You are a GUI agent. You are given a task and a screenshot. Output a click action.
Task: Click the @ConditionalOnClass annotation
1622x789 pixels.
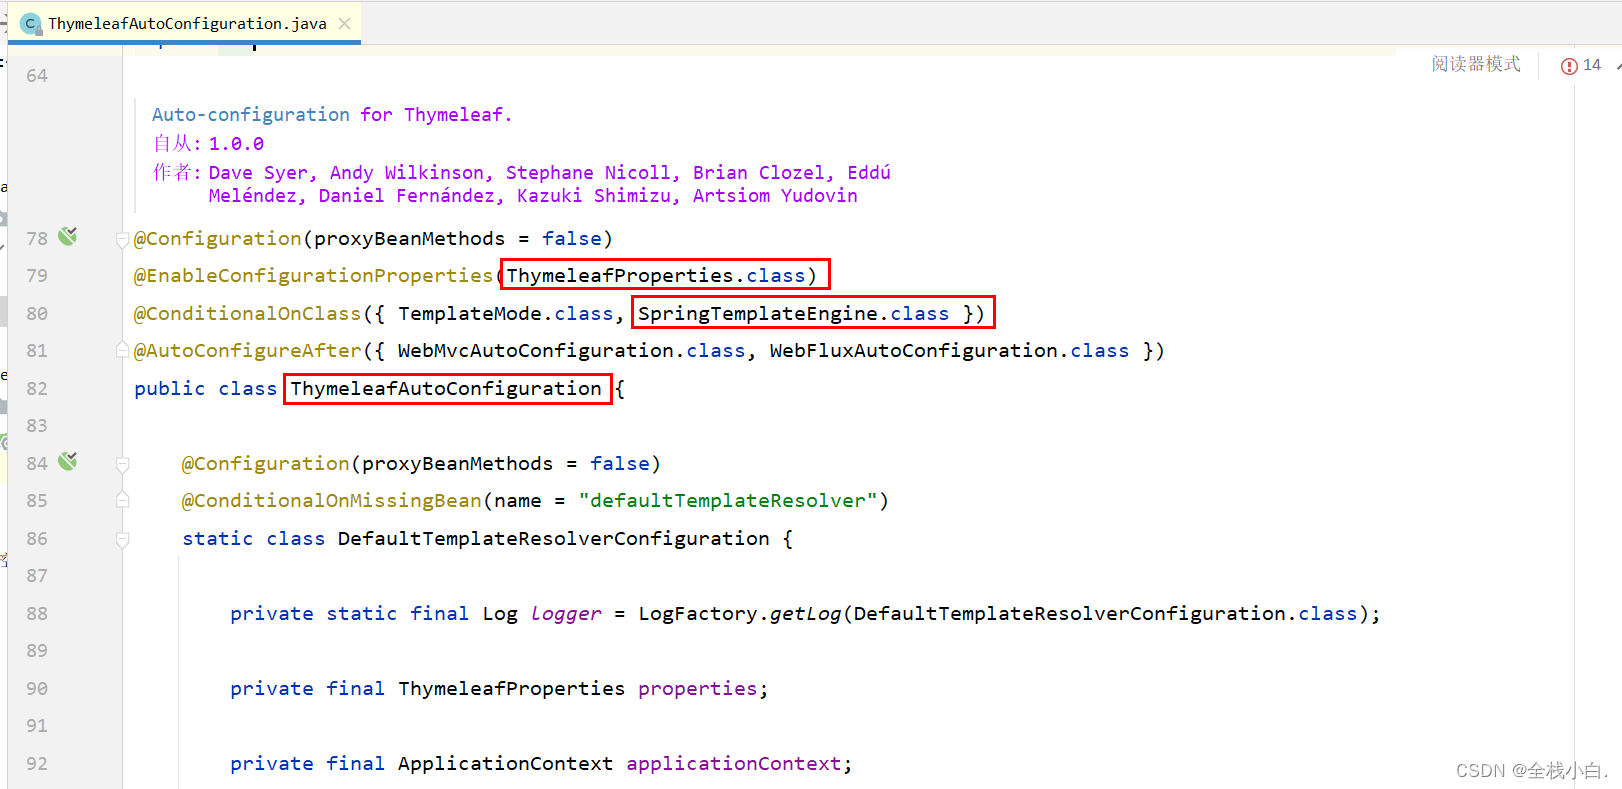247,314
